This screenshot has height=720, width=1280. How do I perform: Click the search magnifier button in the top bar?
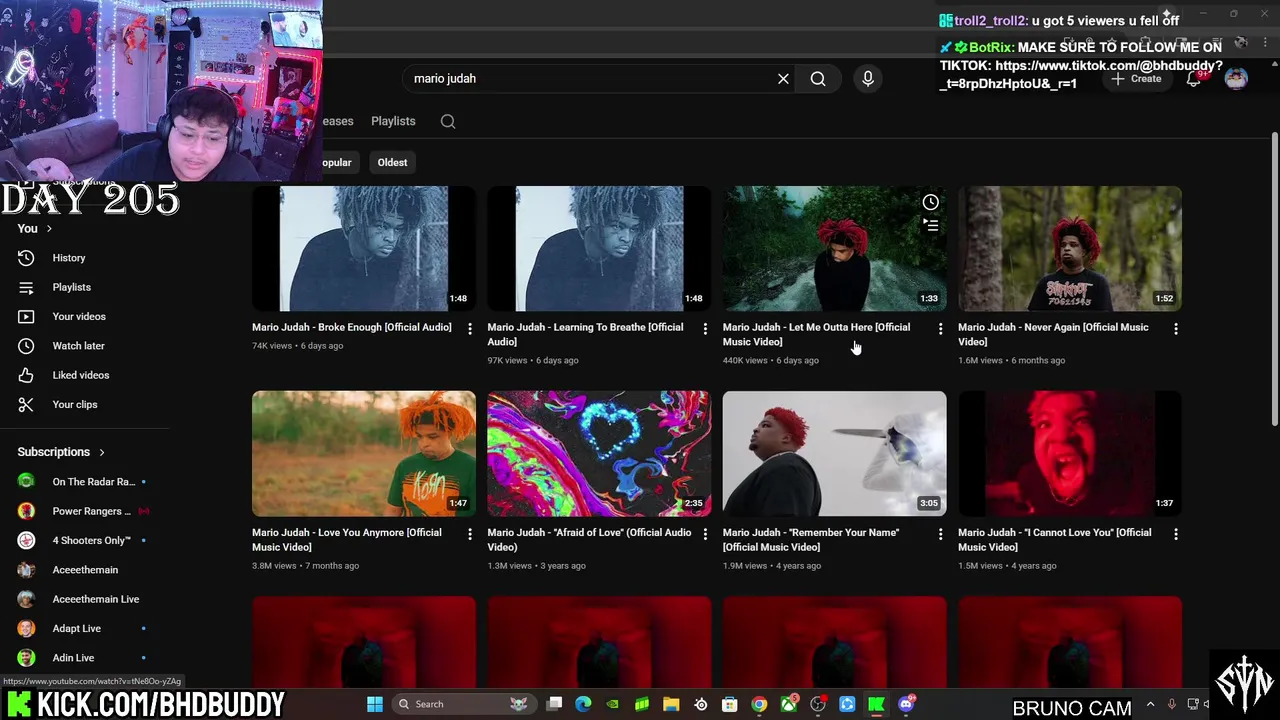click(818, 78)
